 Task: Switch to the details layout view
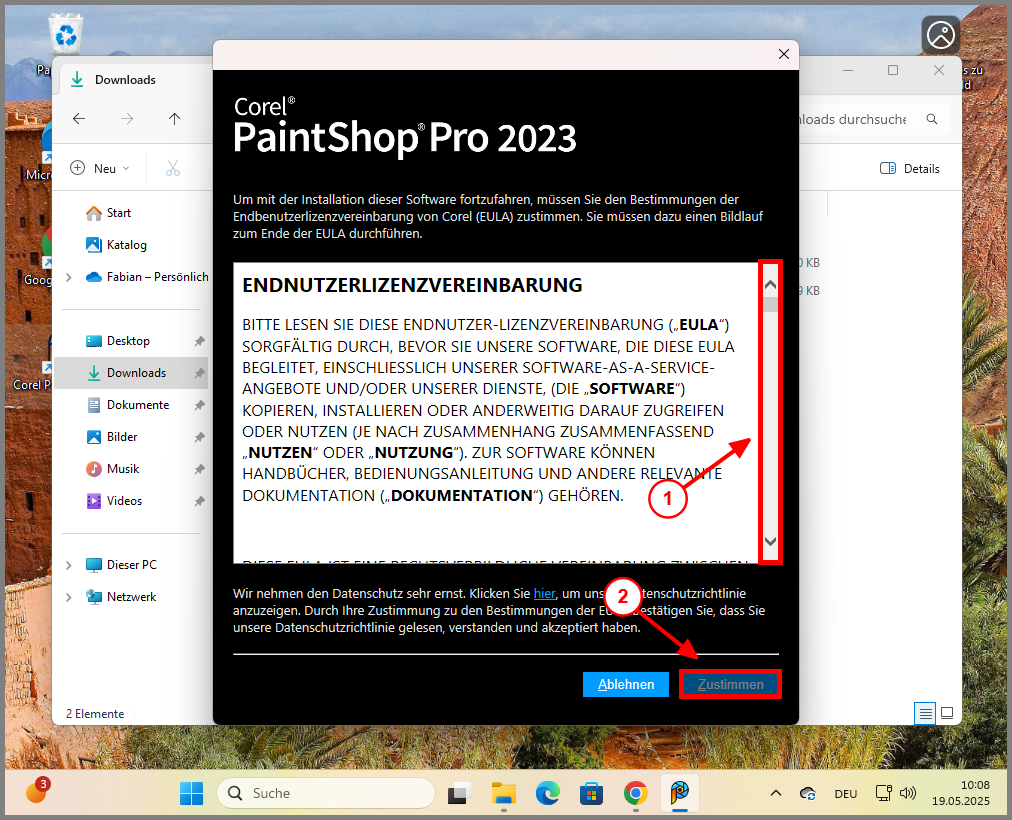pos(924,713)
